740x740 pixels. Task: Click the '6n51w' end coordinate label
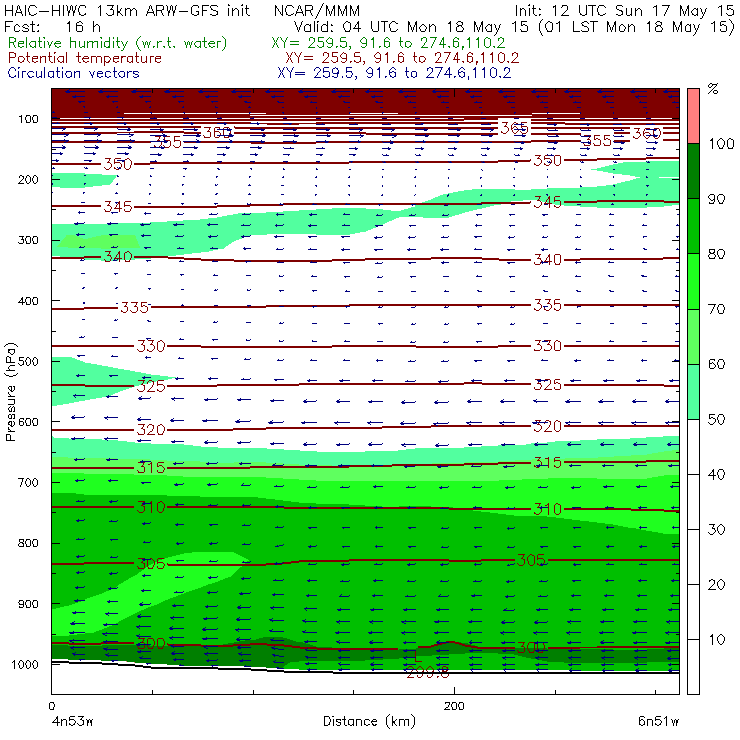(658, 722)
